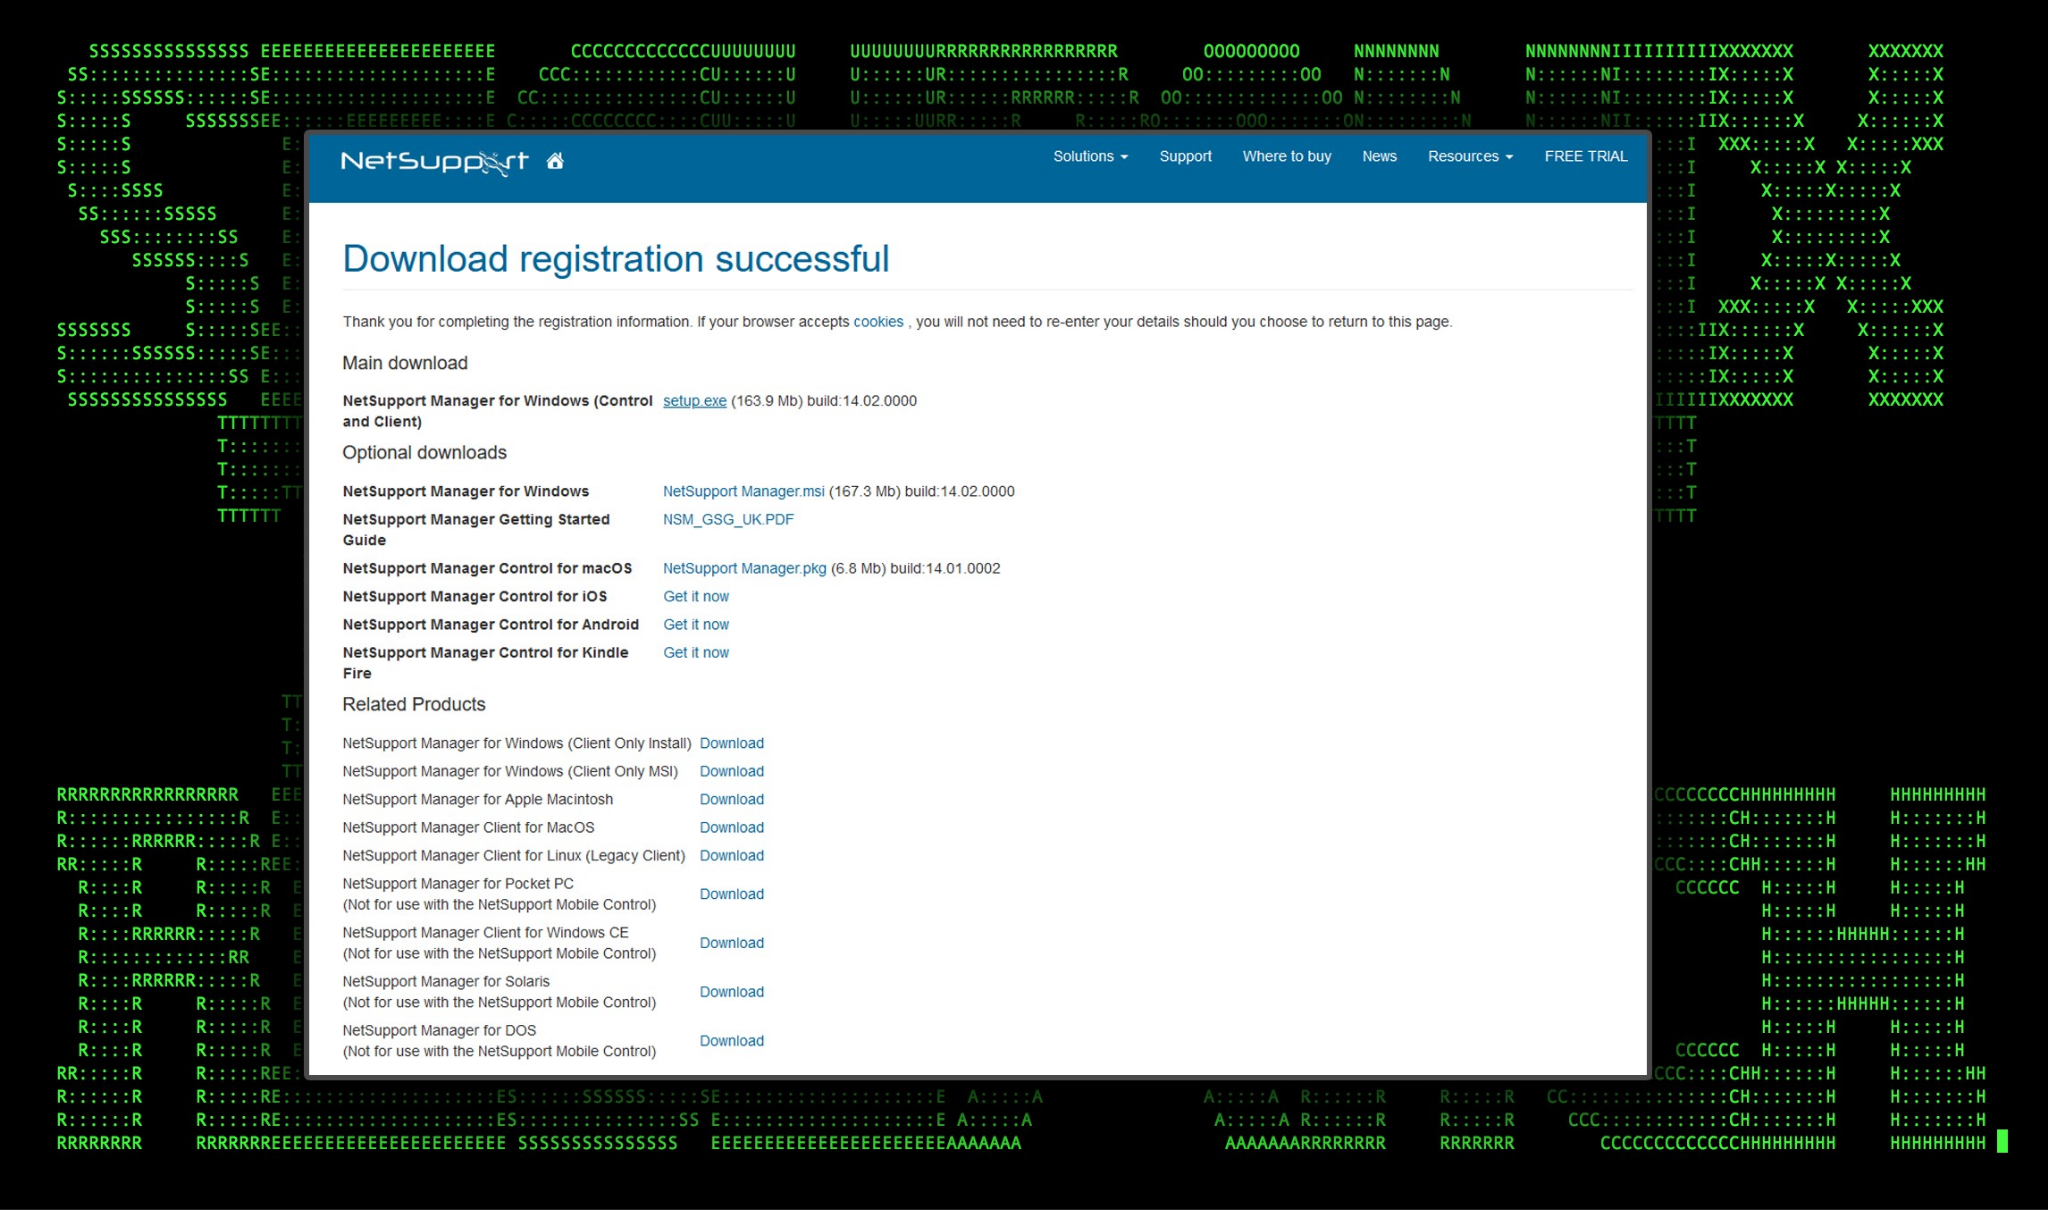Image resolution: width=2048 pixels, height=1210 pixels.
Task: Download NetSupport Manager for Apple Macintosh
Action: [x=731, y=799]
